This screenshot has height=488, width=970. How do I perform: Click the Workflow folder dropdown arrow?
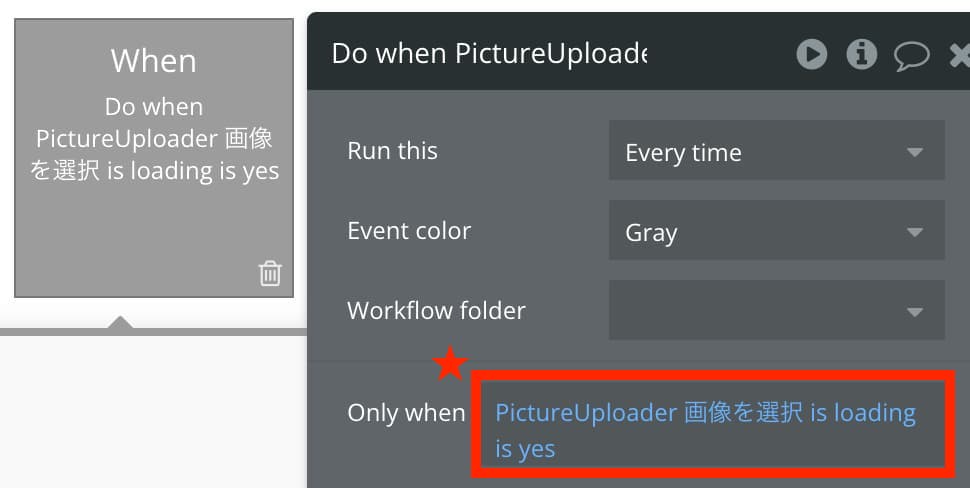point(914,312)
